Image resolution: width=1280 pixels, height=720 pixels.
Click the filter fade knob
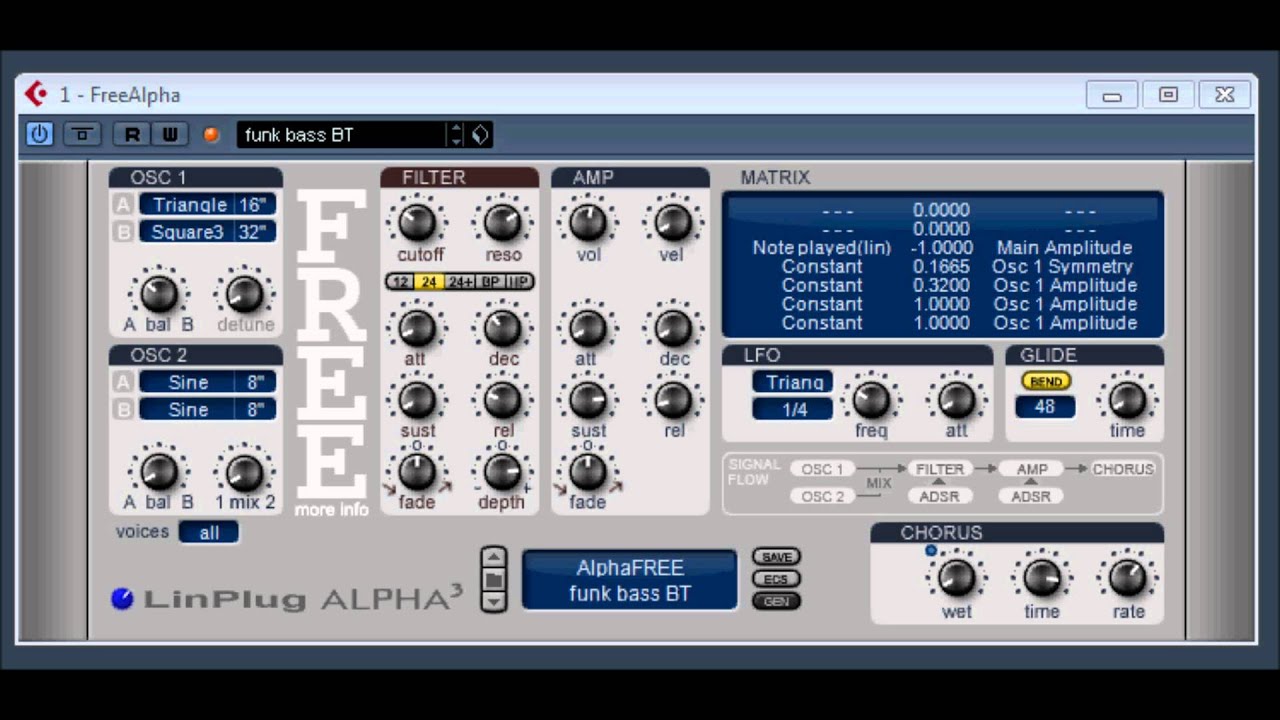[417, 471]
